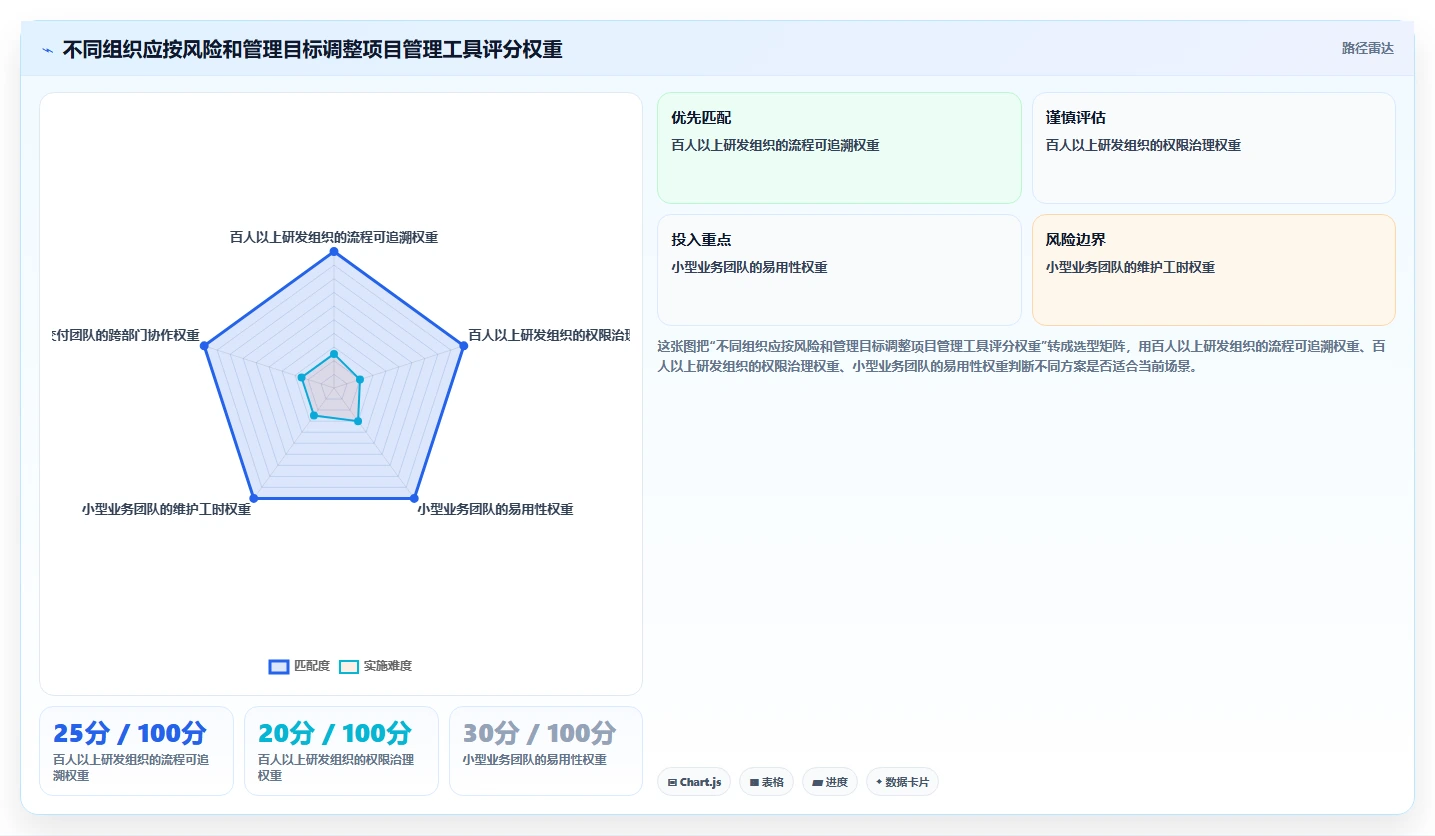The height and width of the screenshot is (836, 1435).
Task: Click radar axis label 百人以上研发组织的流程可追溯权重
Action: pyautogui.click(x=334, y=237)
